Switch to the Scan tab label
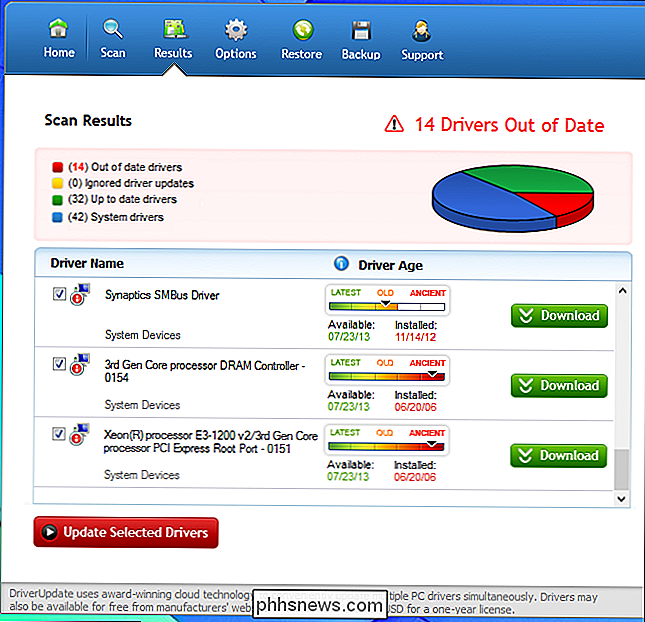Screen dimensions: 645x622 (113, 53)
